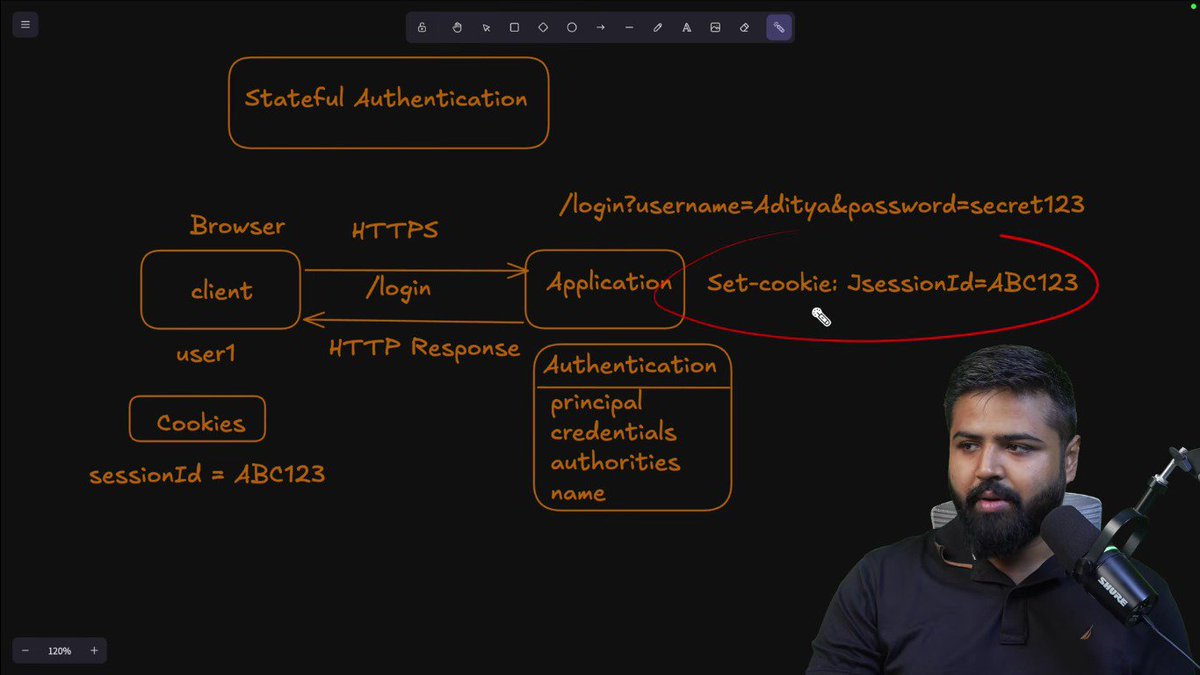Click the 'HTTPS' label
This screenshot has width=1200, height=675.
click(395, 230)
